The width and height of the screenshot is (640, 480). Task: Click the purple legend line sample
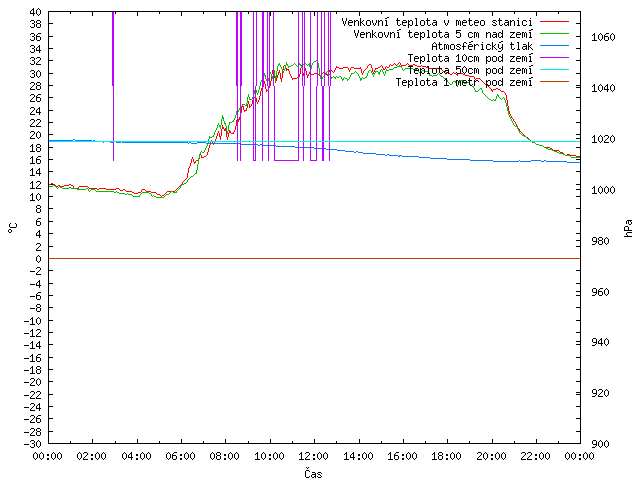[x=554, y=58]
